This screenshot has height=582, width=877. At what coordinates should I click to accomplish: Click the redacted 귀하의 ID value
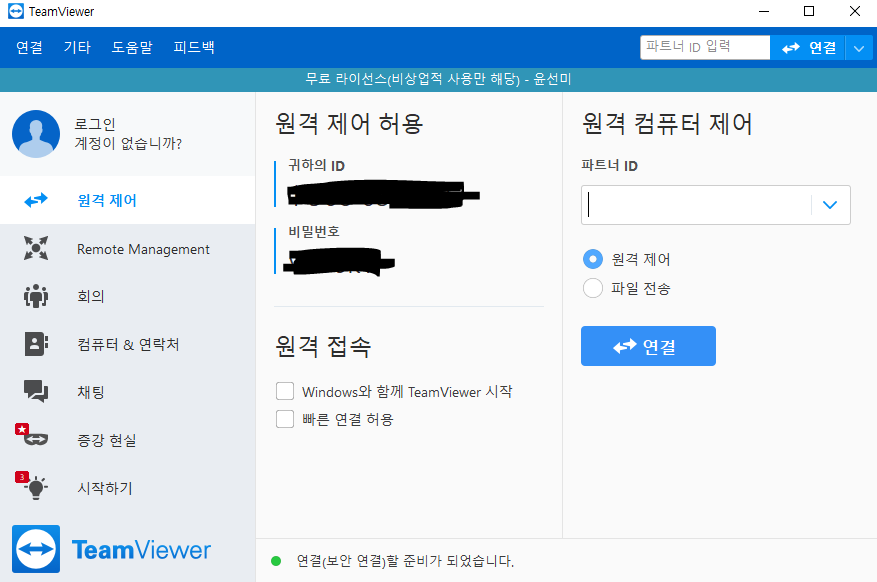point(383,194)
